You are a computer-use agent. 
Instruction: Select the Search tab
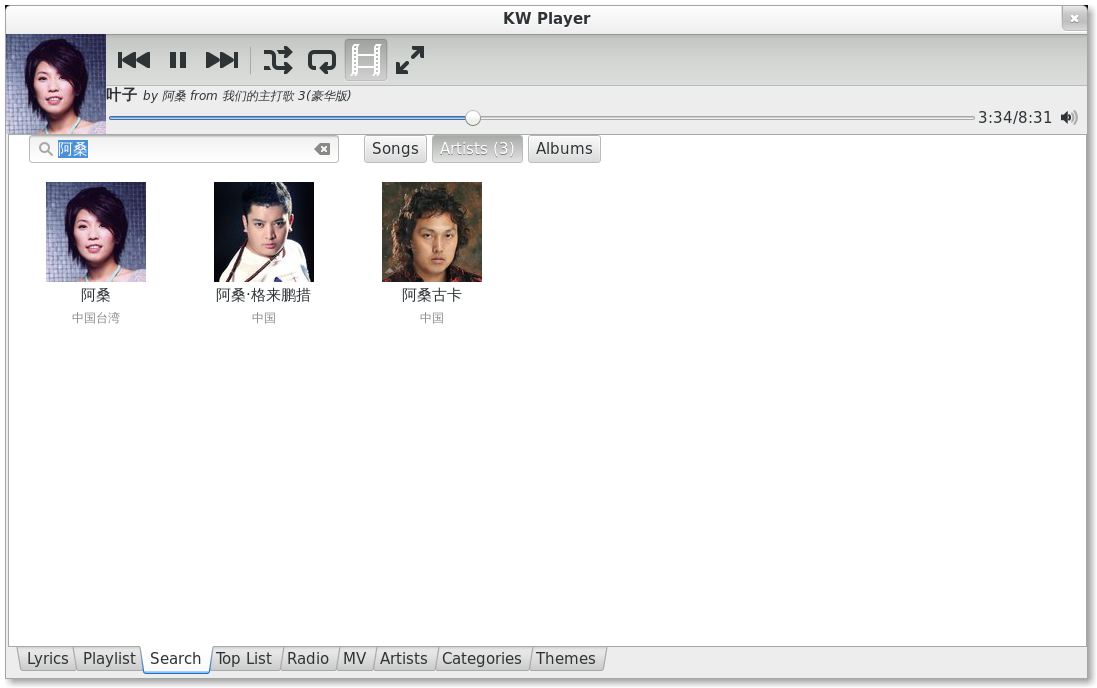pos(176,659)
